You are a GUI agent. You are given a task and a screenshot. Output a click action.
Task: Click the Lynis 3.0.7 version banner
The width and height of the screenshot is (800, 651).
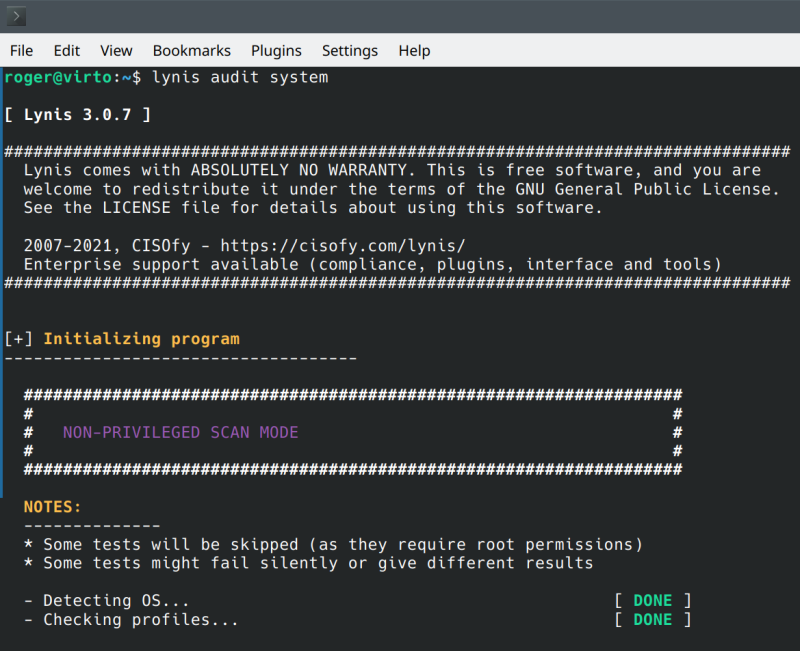pos(77,115)
